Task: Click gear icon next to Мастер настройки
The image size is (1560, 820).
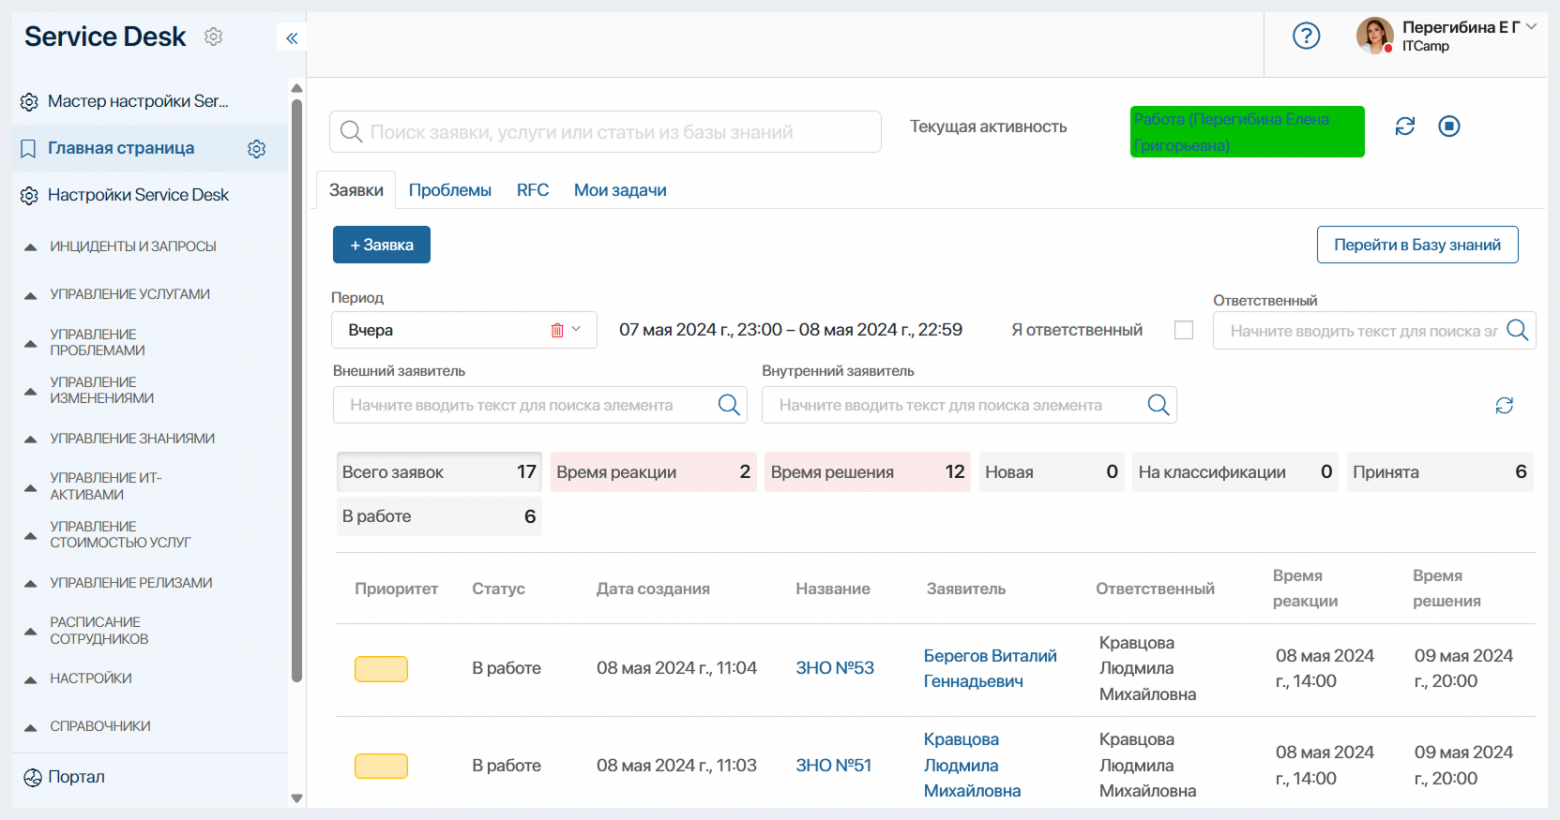Action: point(29,102)
